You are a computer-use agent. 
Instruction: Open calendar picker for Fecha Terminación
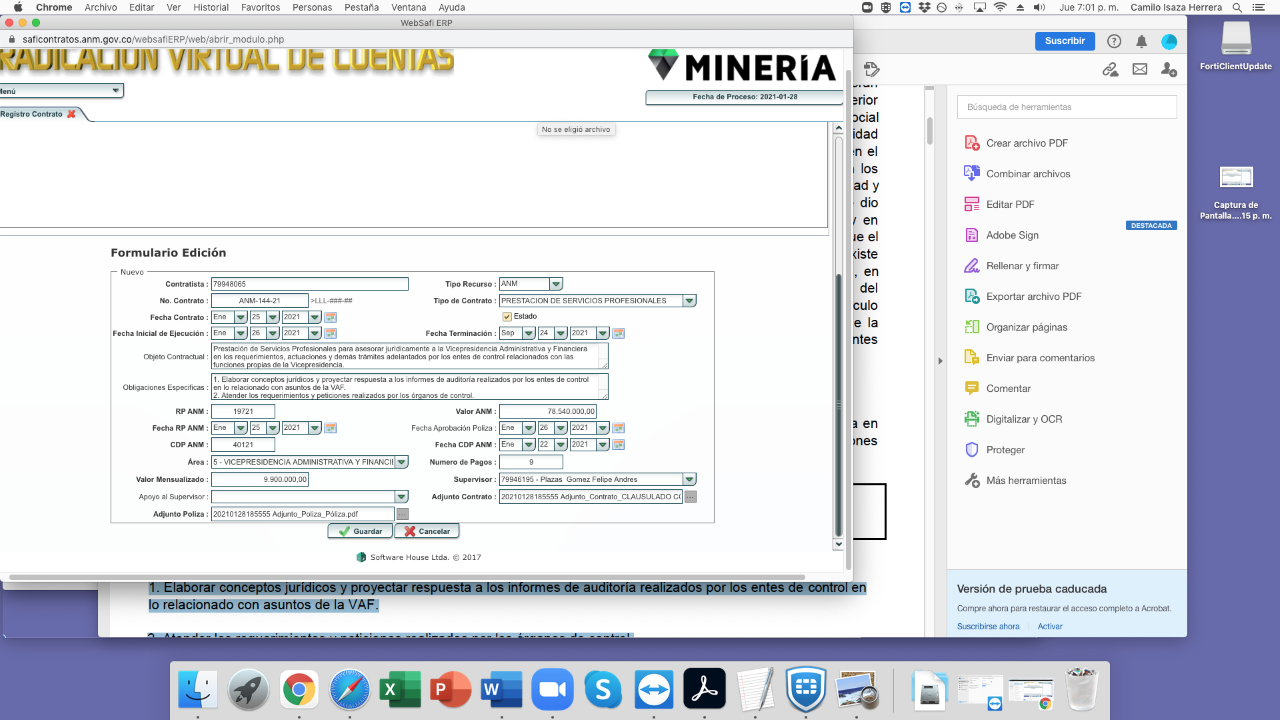click(618, 333)
